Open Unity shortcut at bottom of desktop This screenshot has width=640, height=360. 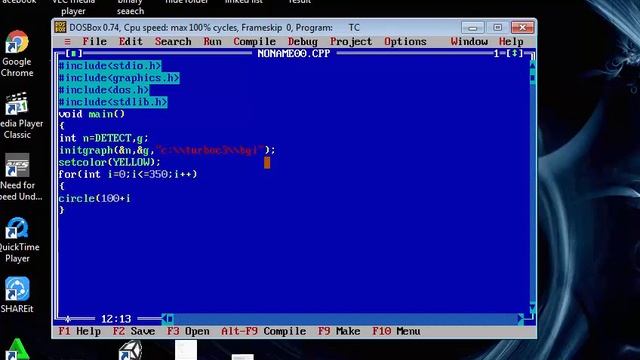tap(130, 351)
